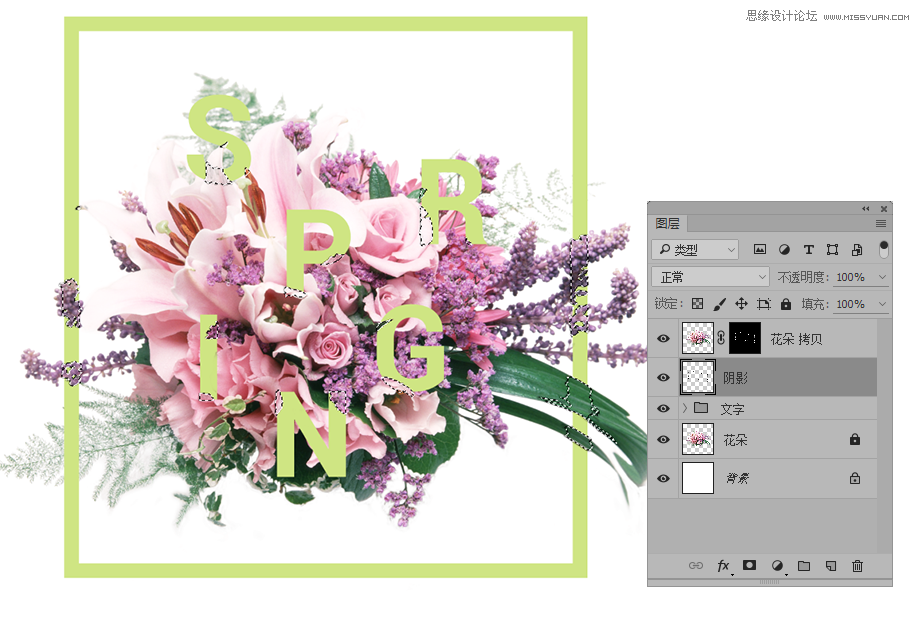
Task: Expand the 文字 group chevron
Action: (685, 408)
